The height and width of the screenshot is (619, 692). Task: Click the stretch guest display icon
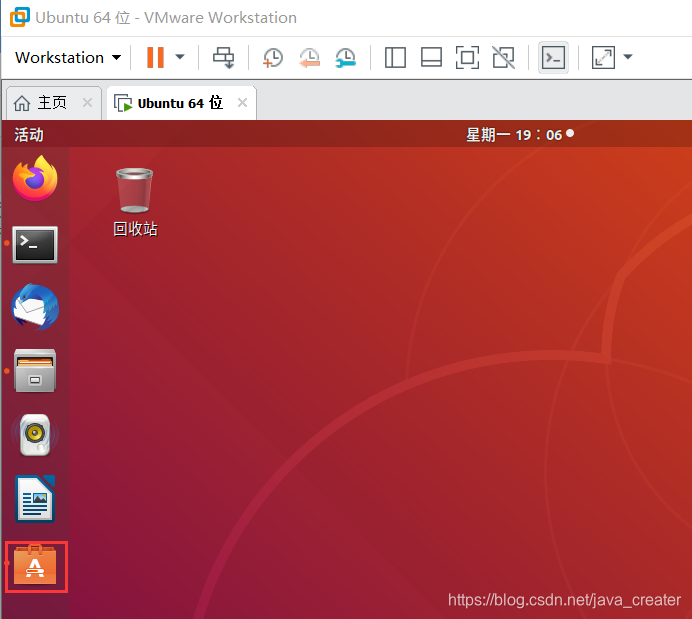[x=603, y=57]
